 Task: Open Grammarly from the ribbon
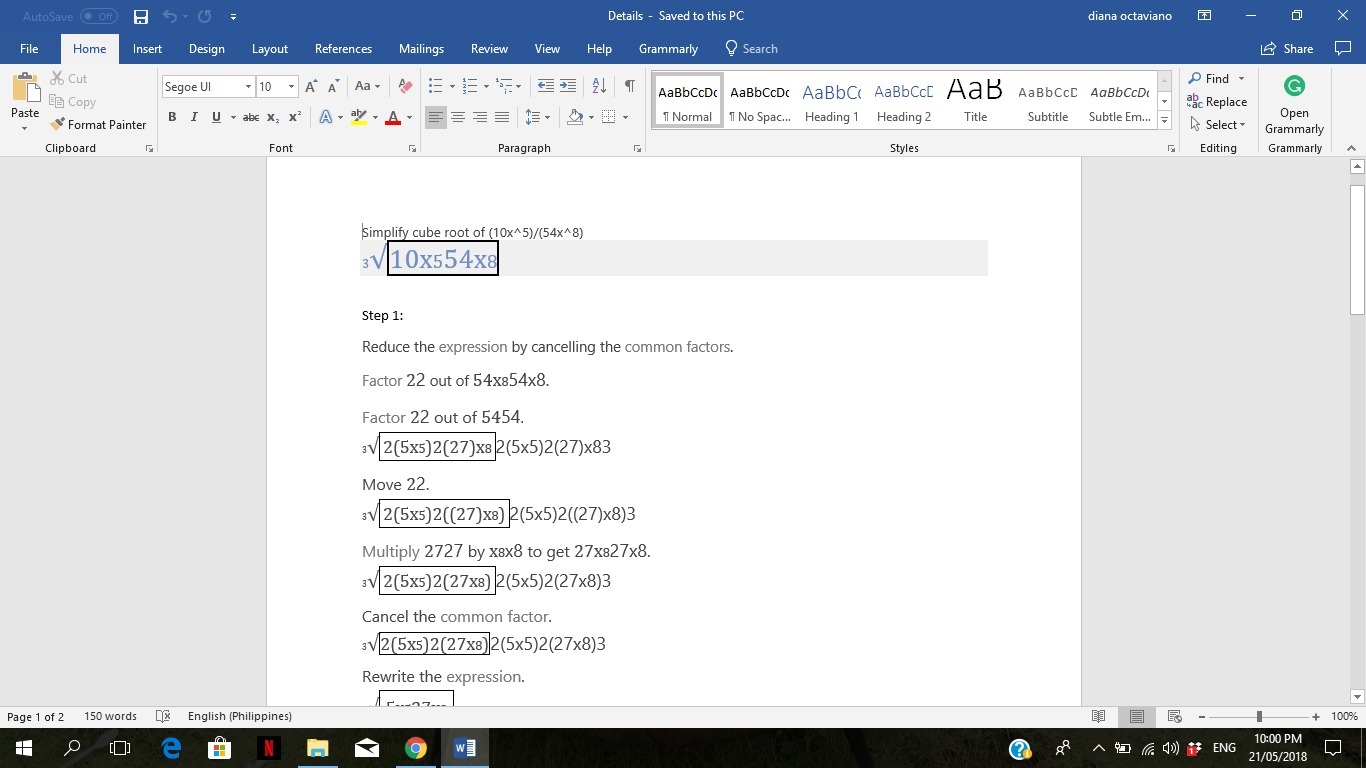1294,106
